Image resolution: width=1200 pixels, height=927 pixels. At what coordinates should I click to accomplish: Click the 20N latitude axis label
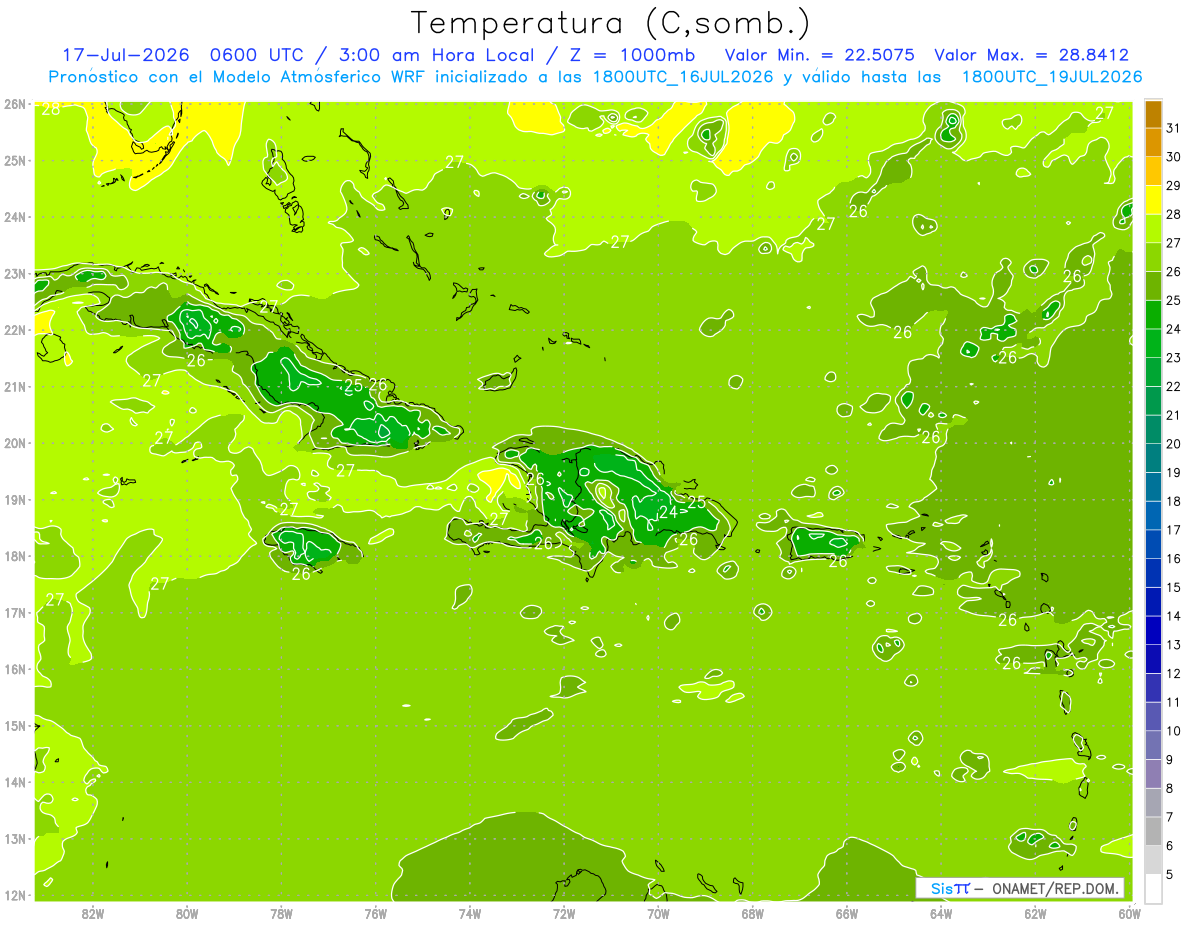click(14, 443)
